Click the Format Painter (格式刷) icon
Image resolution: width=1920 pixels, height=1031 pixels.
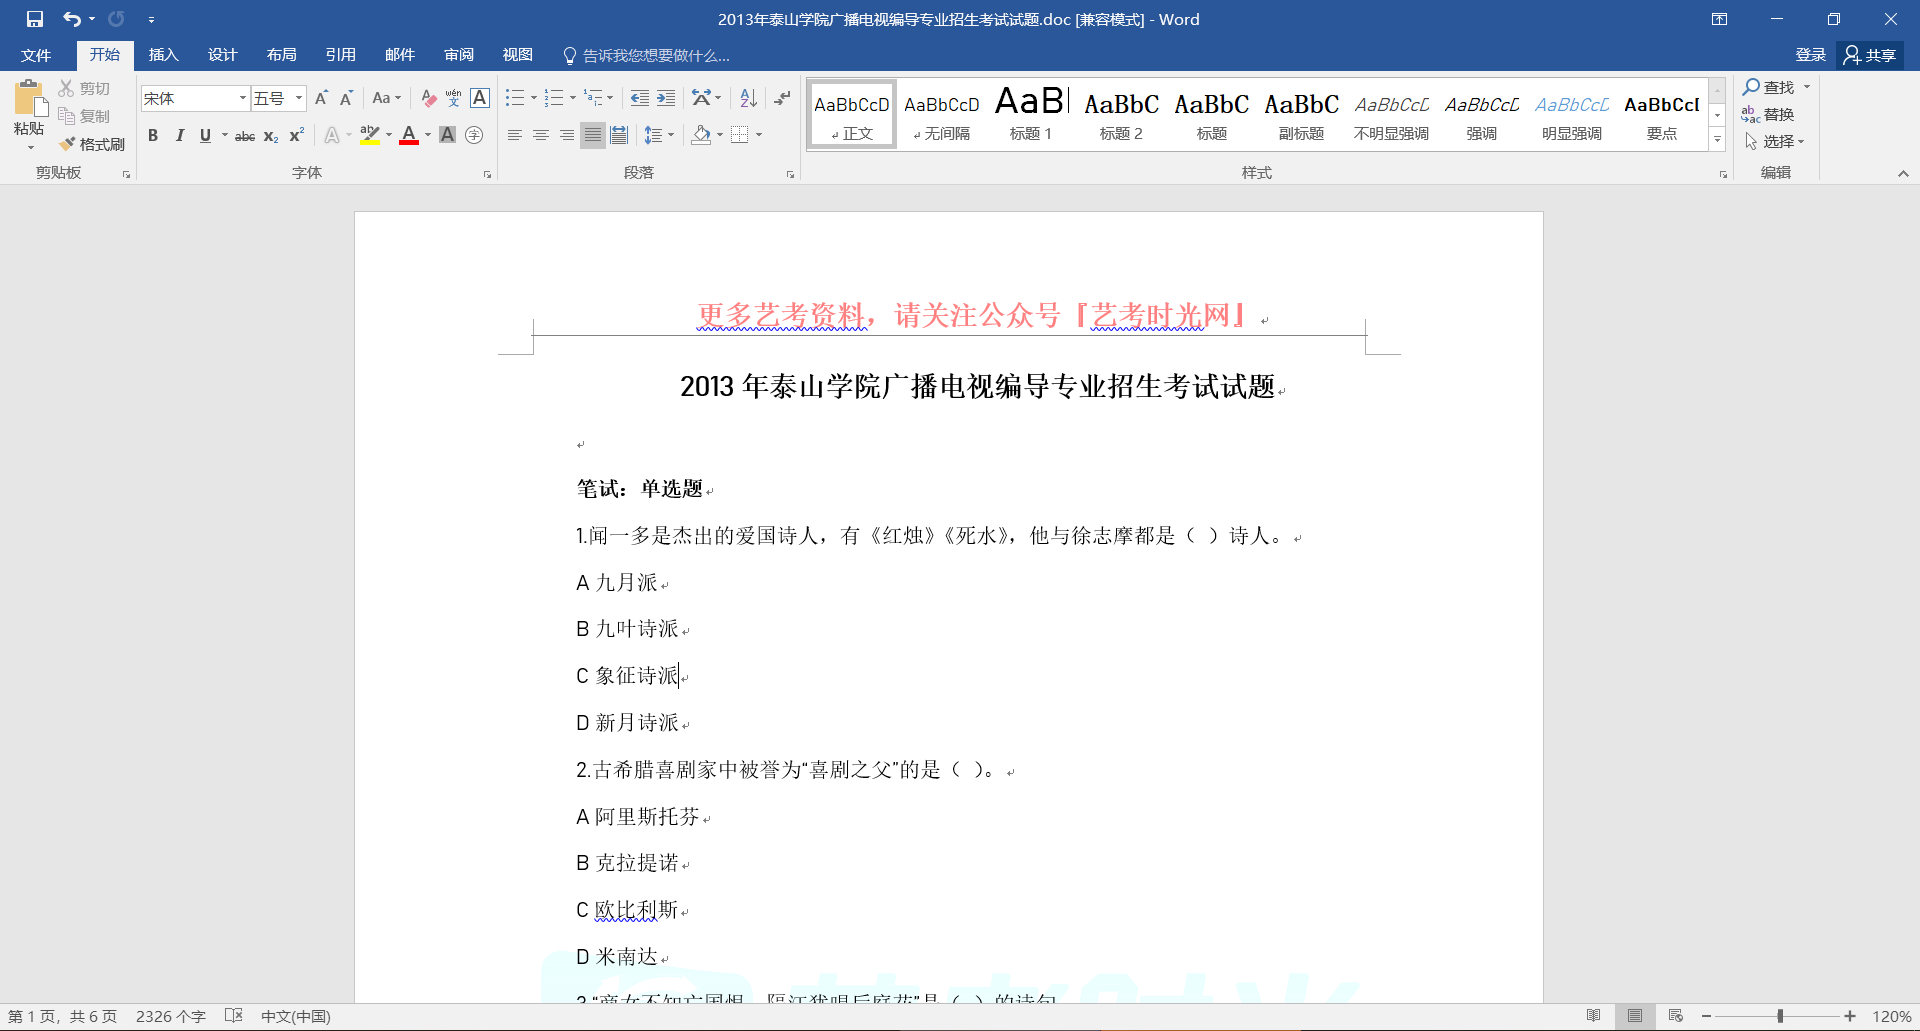click(x=92, y=144)
